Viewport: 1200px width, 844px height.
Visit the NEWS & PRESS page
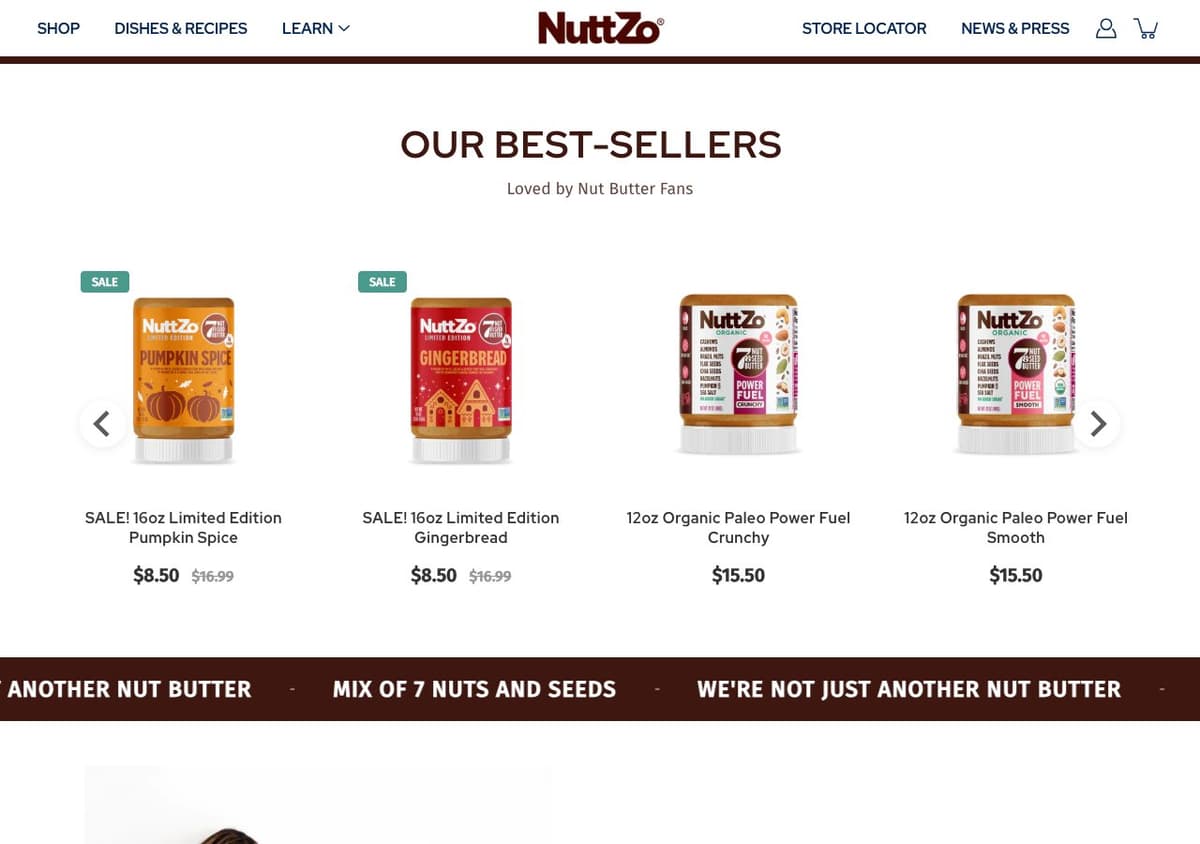tap(1015, 28)
